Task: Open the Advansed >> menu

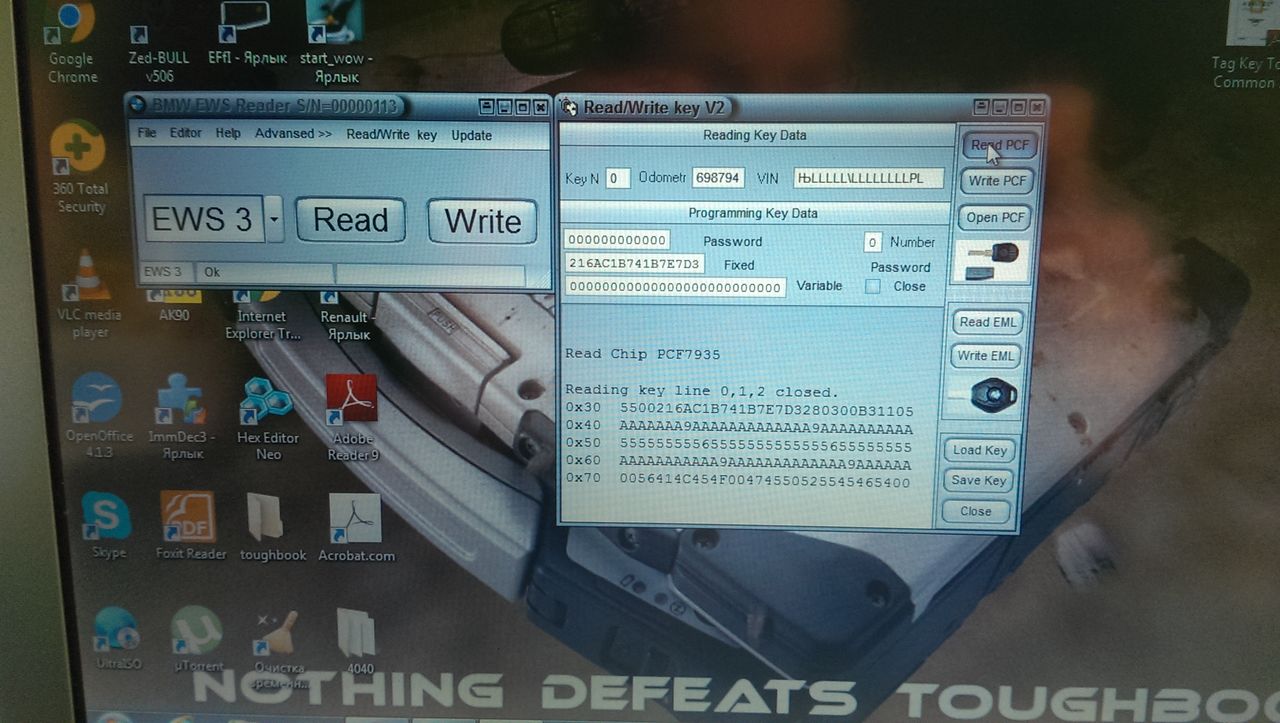Action: (x=293, y=133)
